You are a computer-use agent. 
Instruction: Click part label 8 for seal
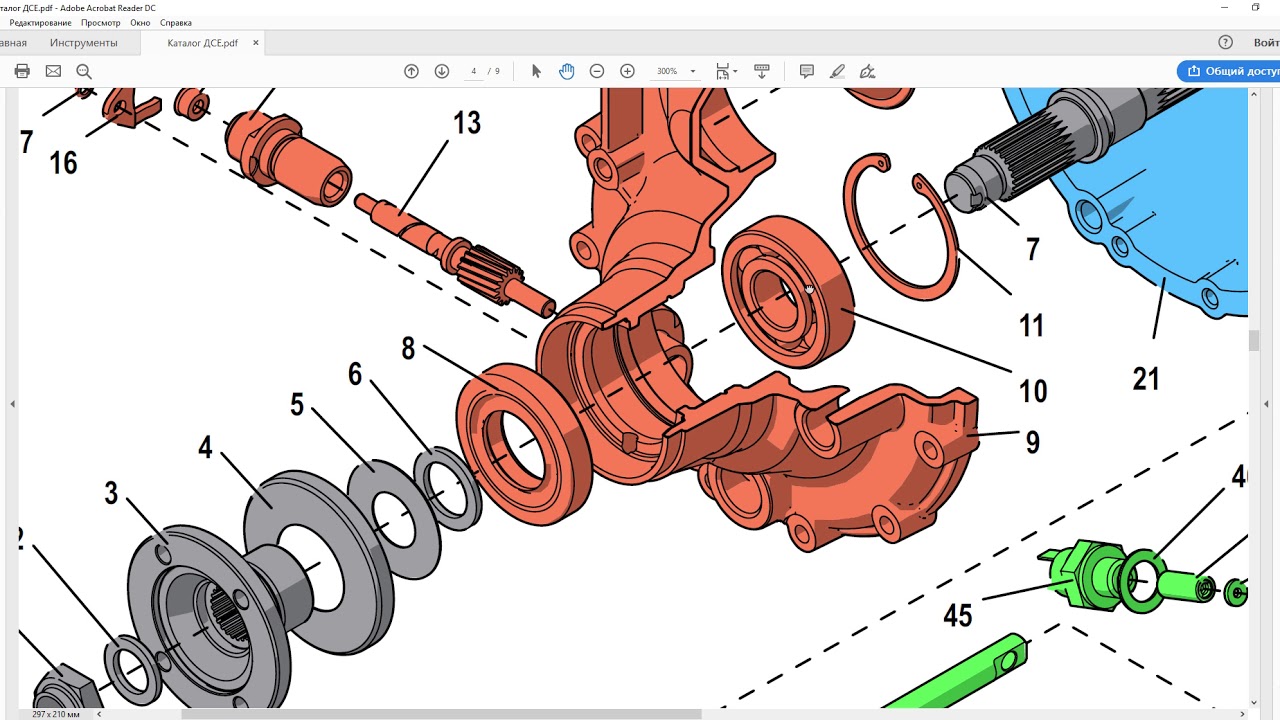click(408, 348)
